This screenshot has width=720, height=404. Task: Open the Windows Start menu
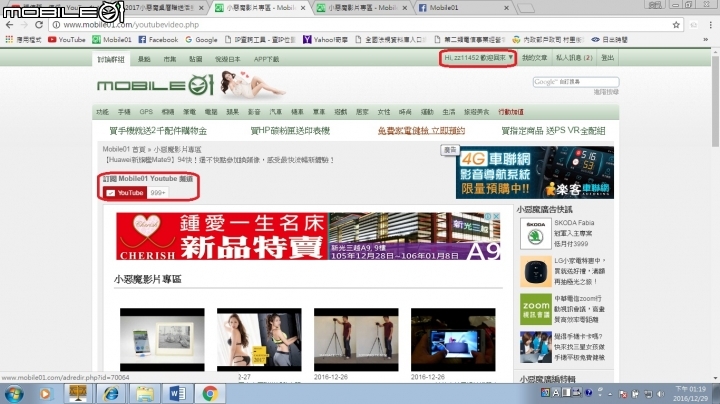pos(13,394)
